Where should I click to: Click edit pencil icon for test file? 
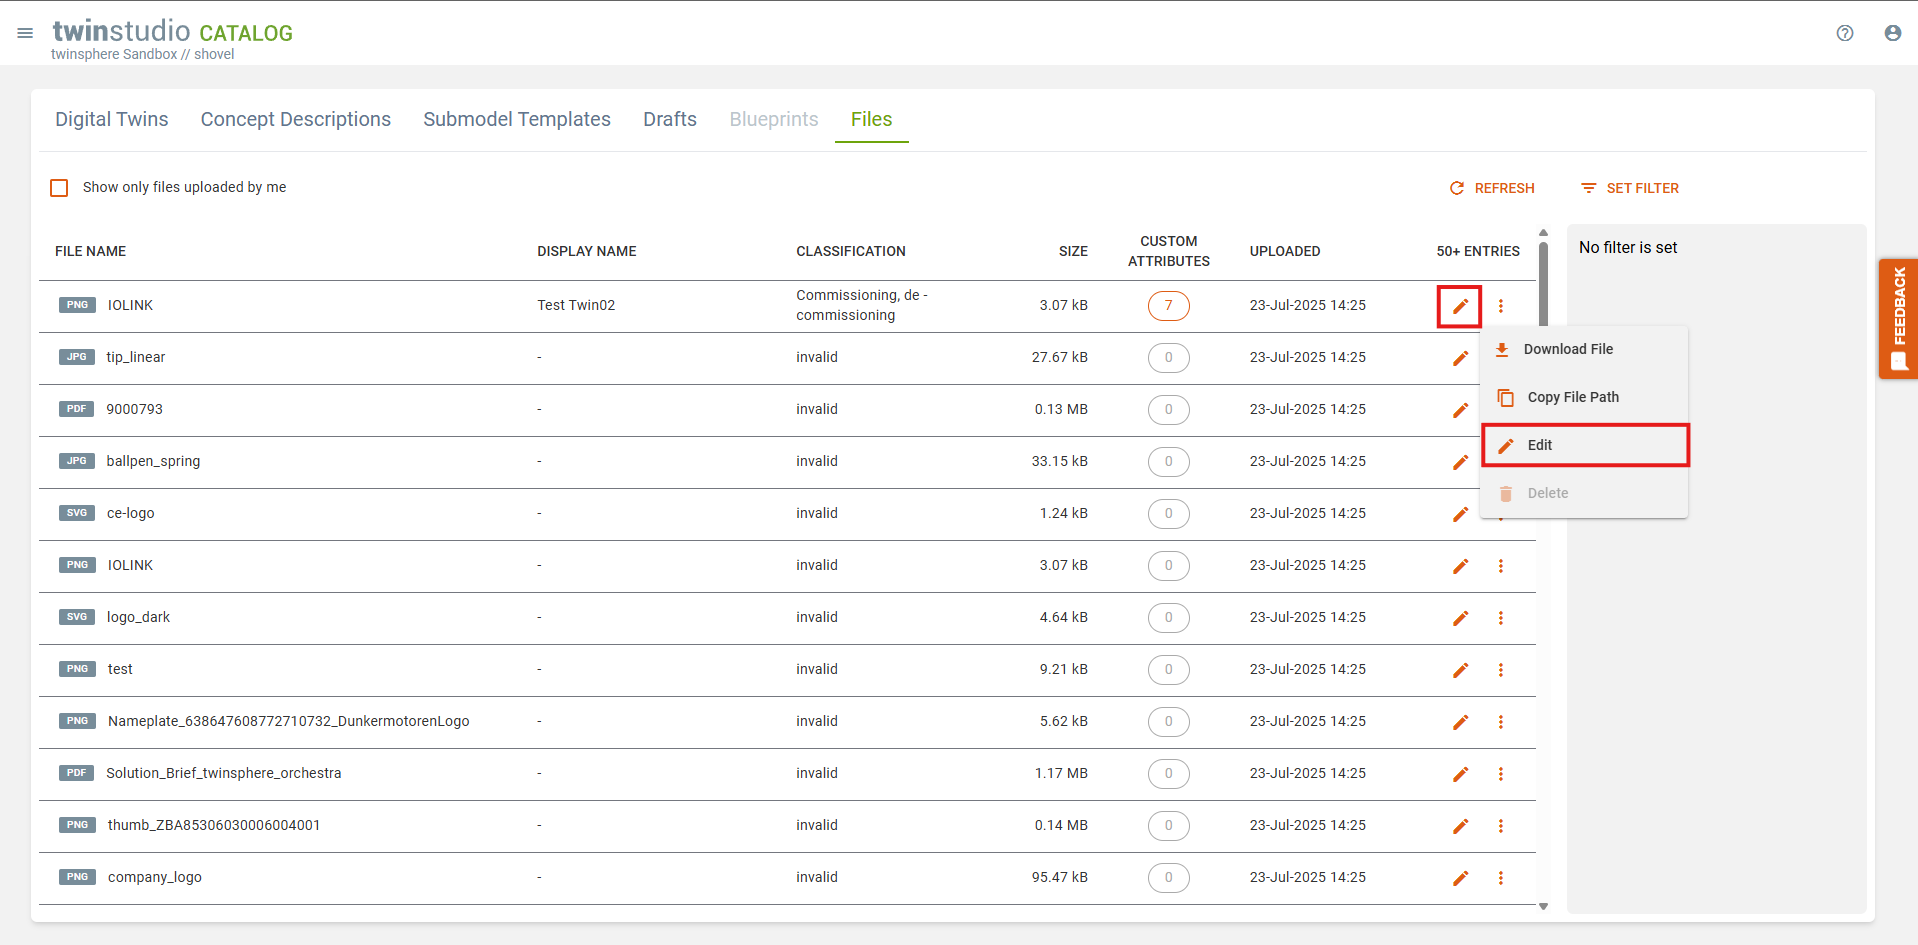pyautogui.click(x=1460, y=670)
